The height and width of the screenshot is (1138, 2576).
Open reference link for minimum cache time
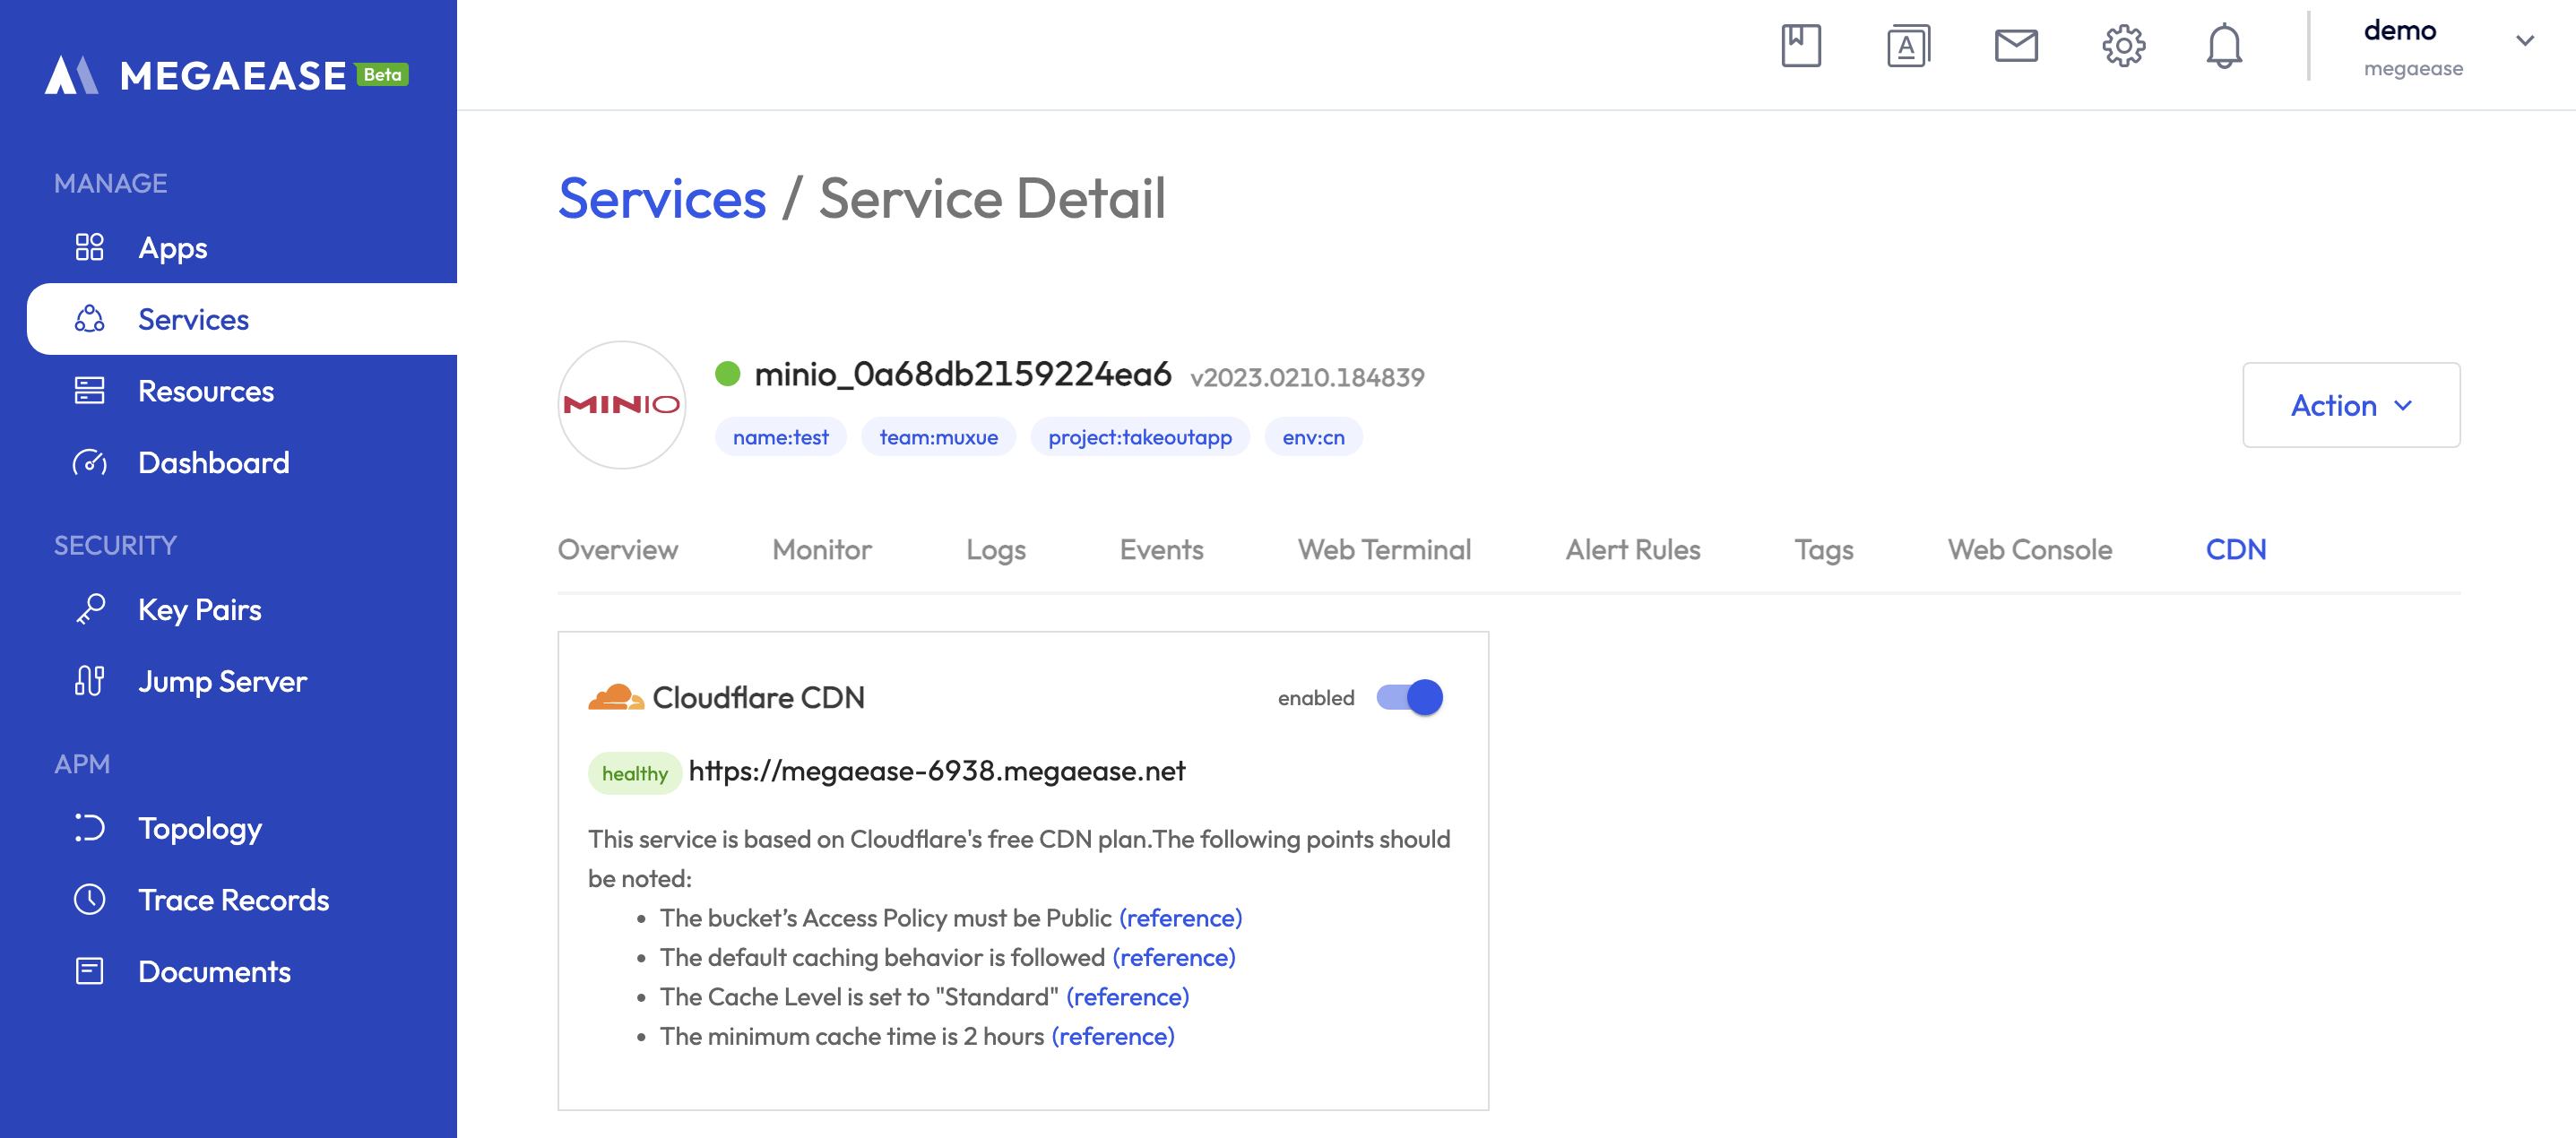click(1112, 1036)
